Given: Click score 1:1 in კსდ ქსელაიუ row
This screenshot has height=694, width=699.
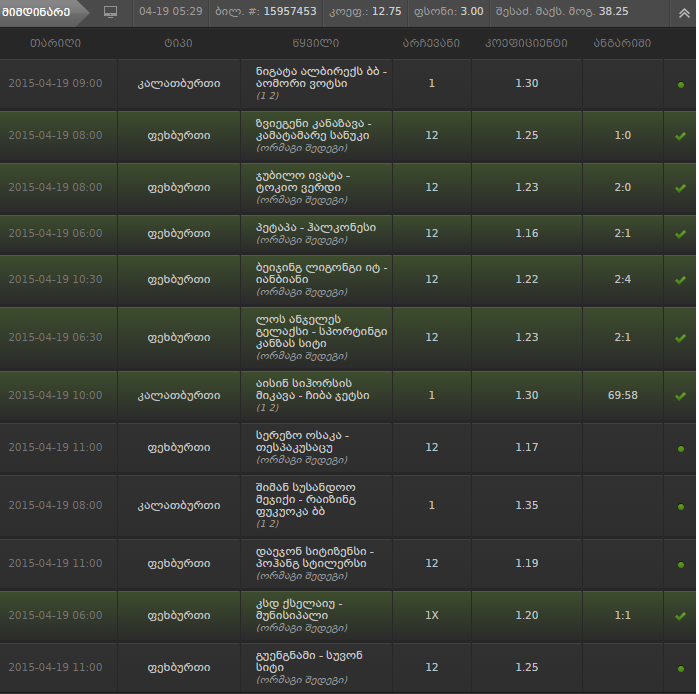Looking at the screenshot, I should (x=622, y=616).
